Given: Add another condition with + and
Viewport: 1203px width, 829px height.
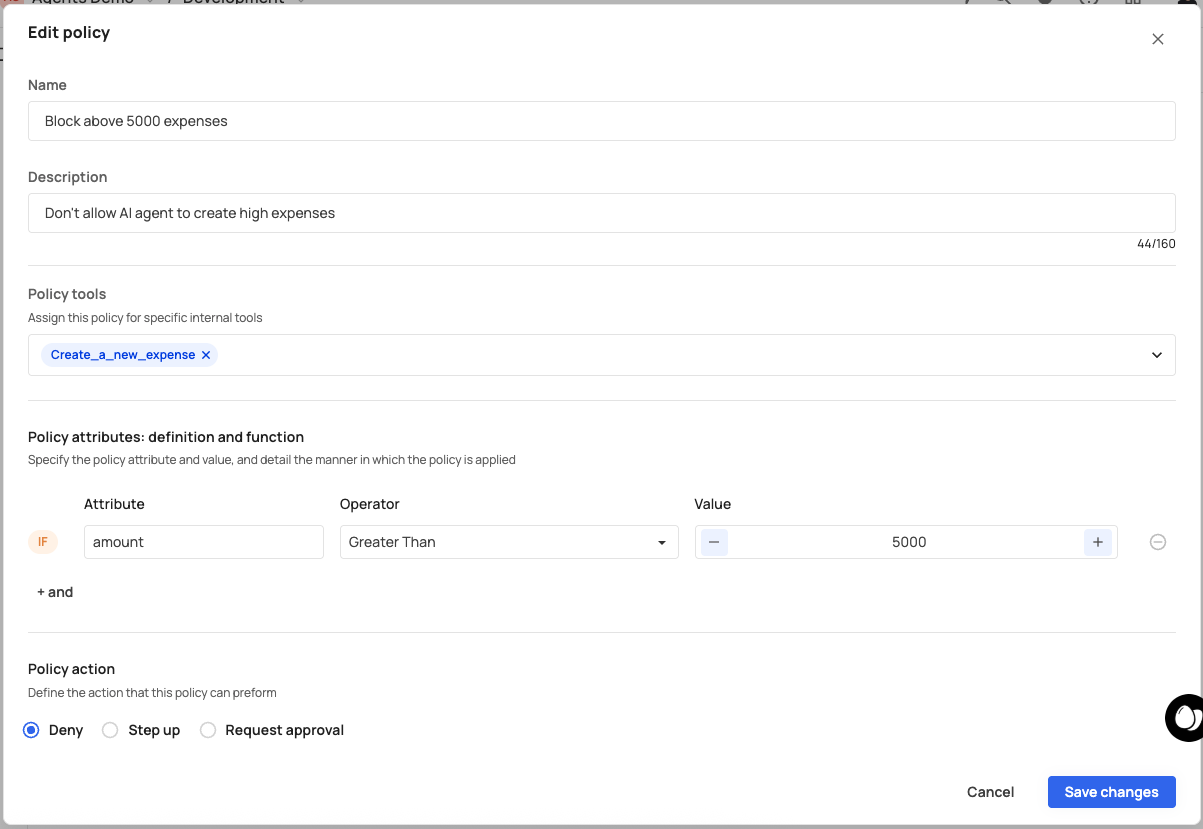Looking at the screenshot, I should (x=55, y=592).
